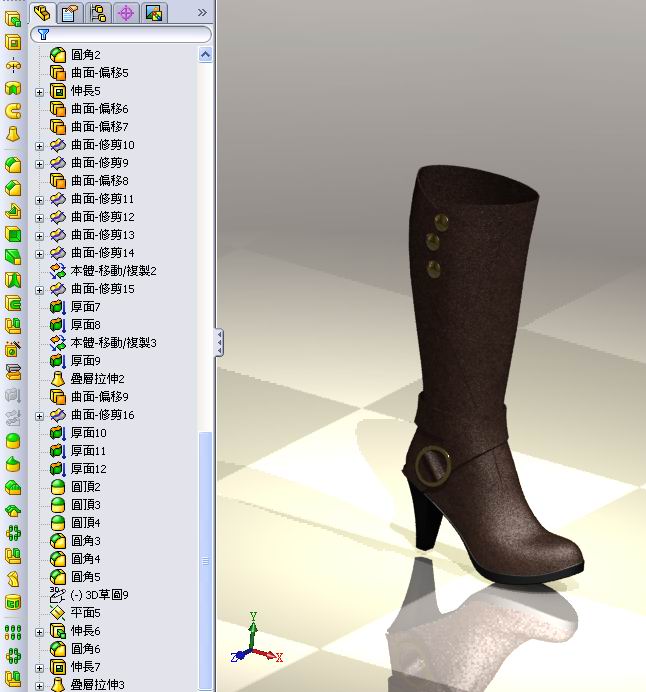This screenshot has width=646, height=692.
Task: Expand the 曲面-修剪10 feature
Action: (39, 146)
